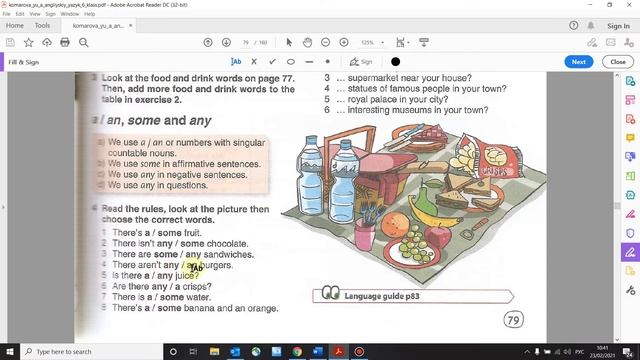Choose the crossmark annotation tool

pyautogui.click(x=254, y=62)
